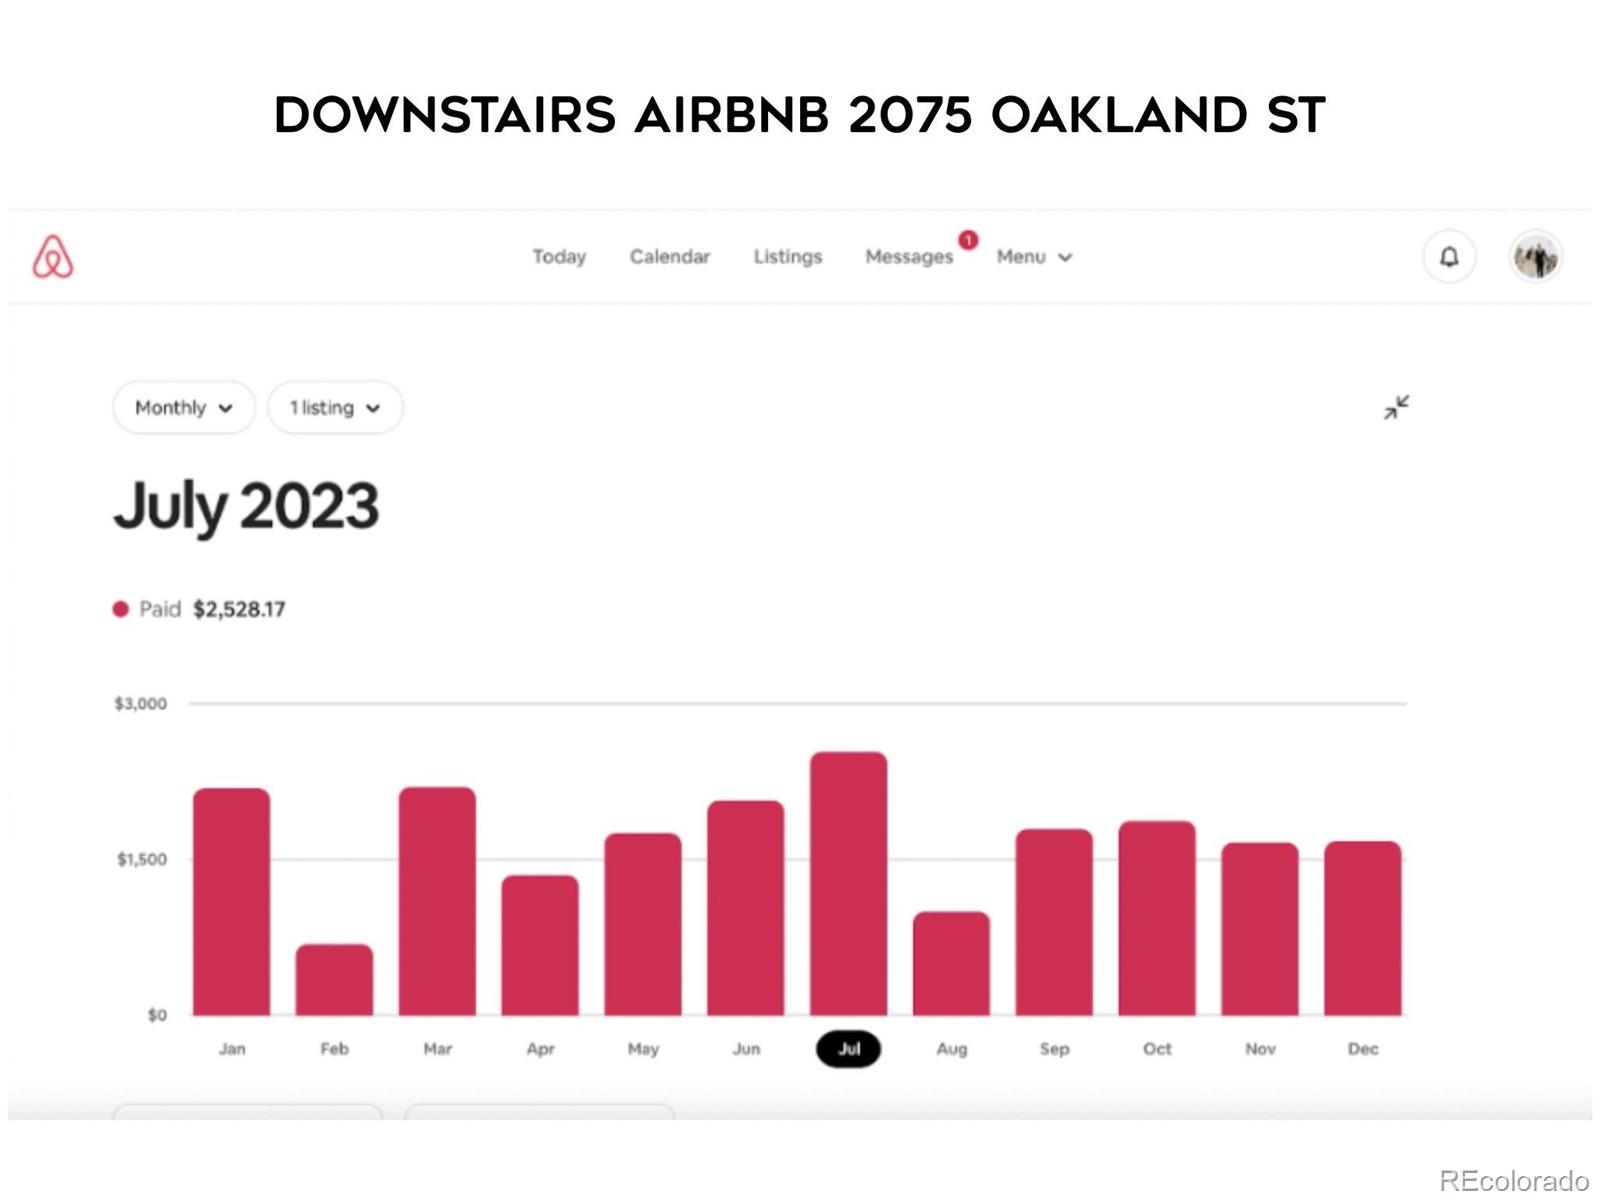Click the Paid red legend dot
Image resolution: width=1600 pixels, height=1200 pixels.
(x=121, y=609)
